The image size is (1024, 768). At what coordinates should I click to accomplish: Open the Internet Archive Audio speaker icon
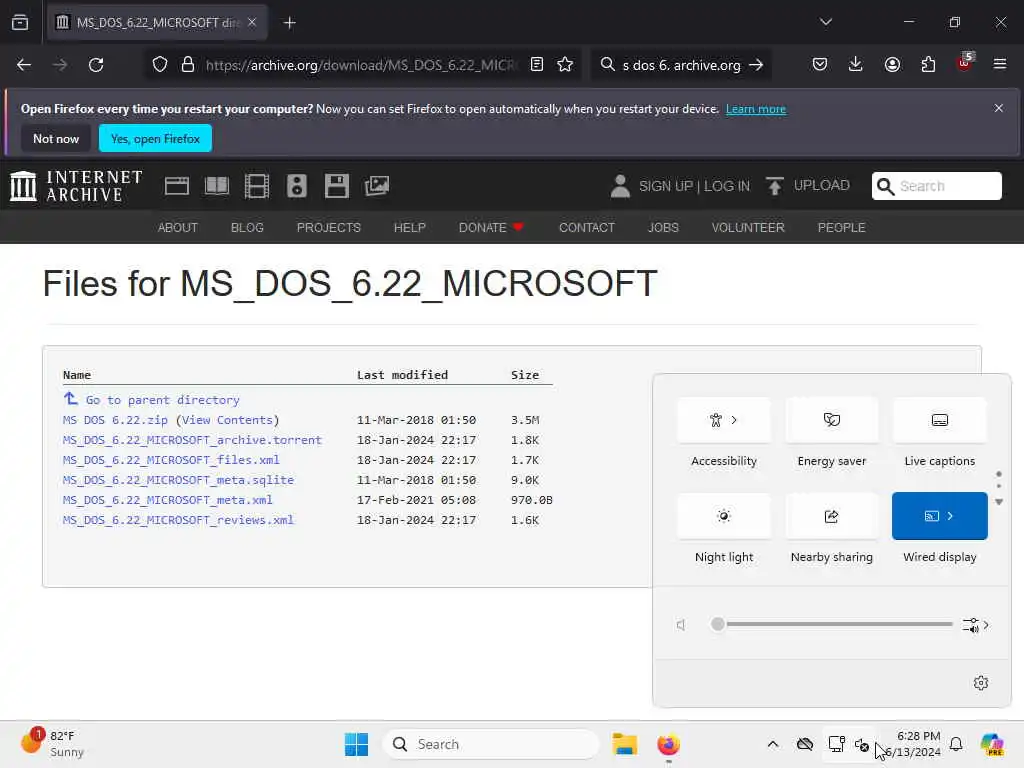296,186
